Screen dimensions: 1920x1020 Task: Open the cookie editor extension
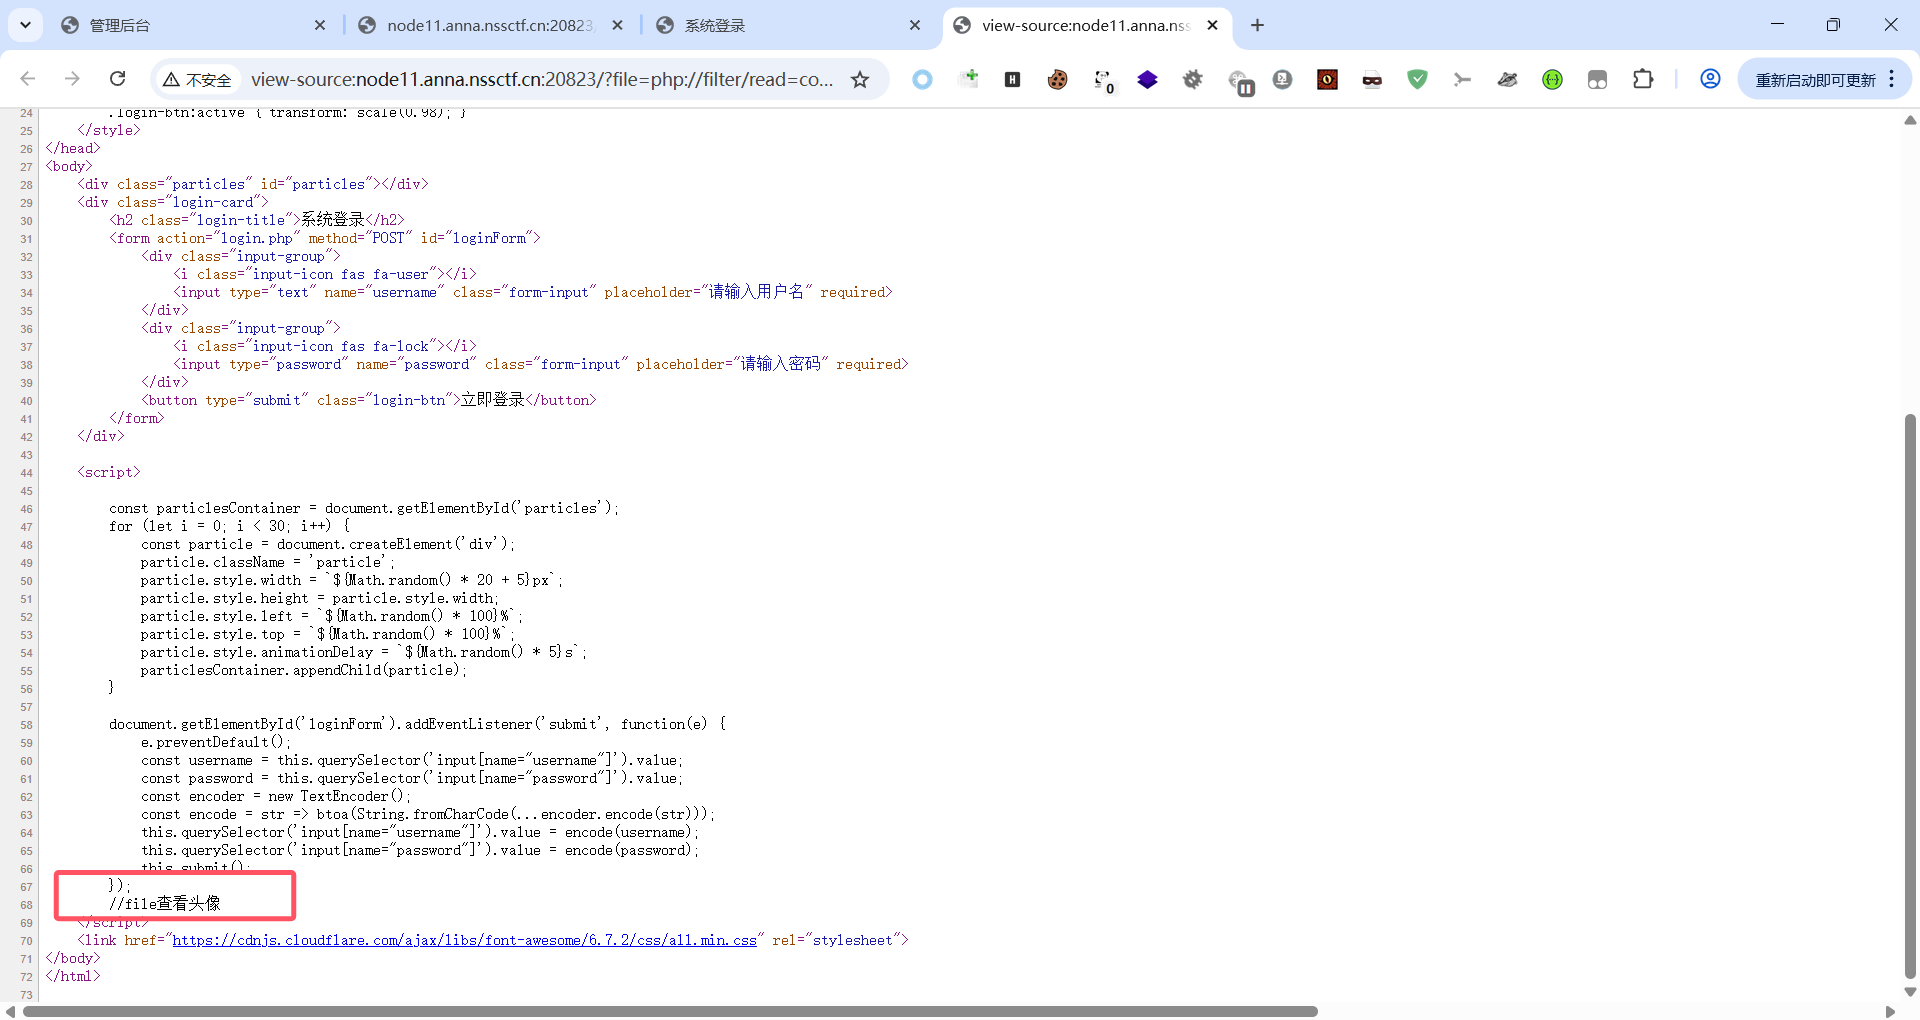[x=1057, y=80]
